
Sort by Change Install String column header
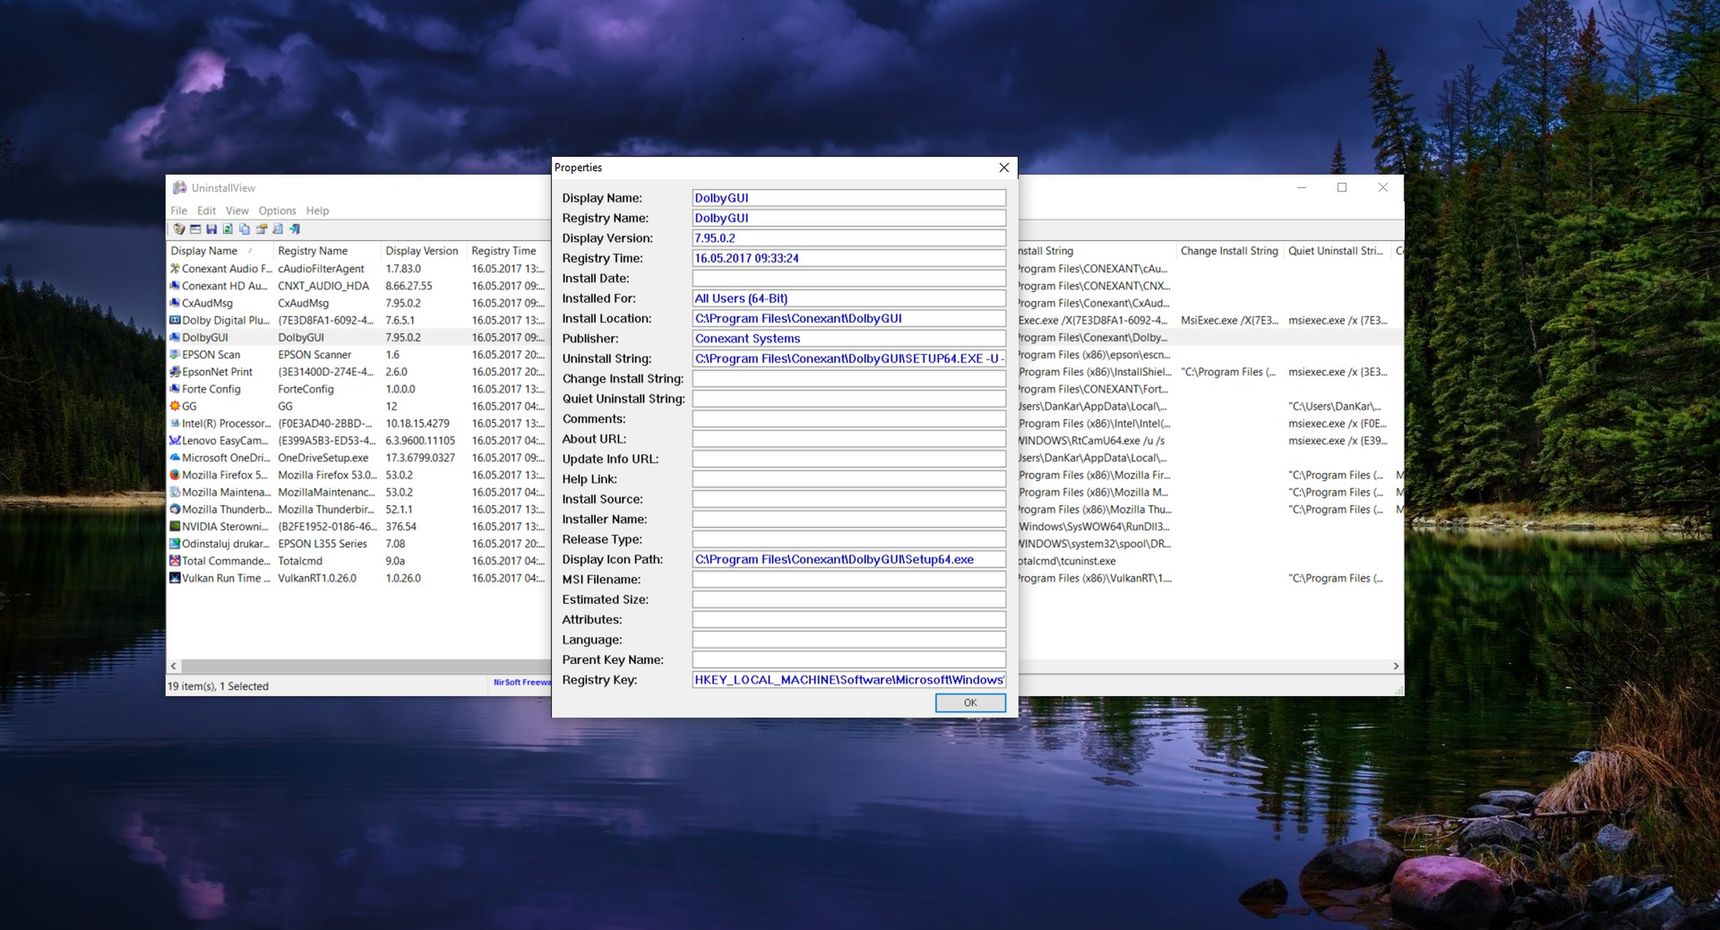point(1229,251)
